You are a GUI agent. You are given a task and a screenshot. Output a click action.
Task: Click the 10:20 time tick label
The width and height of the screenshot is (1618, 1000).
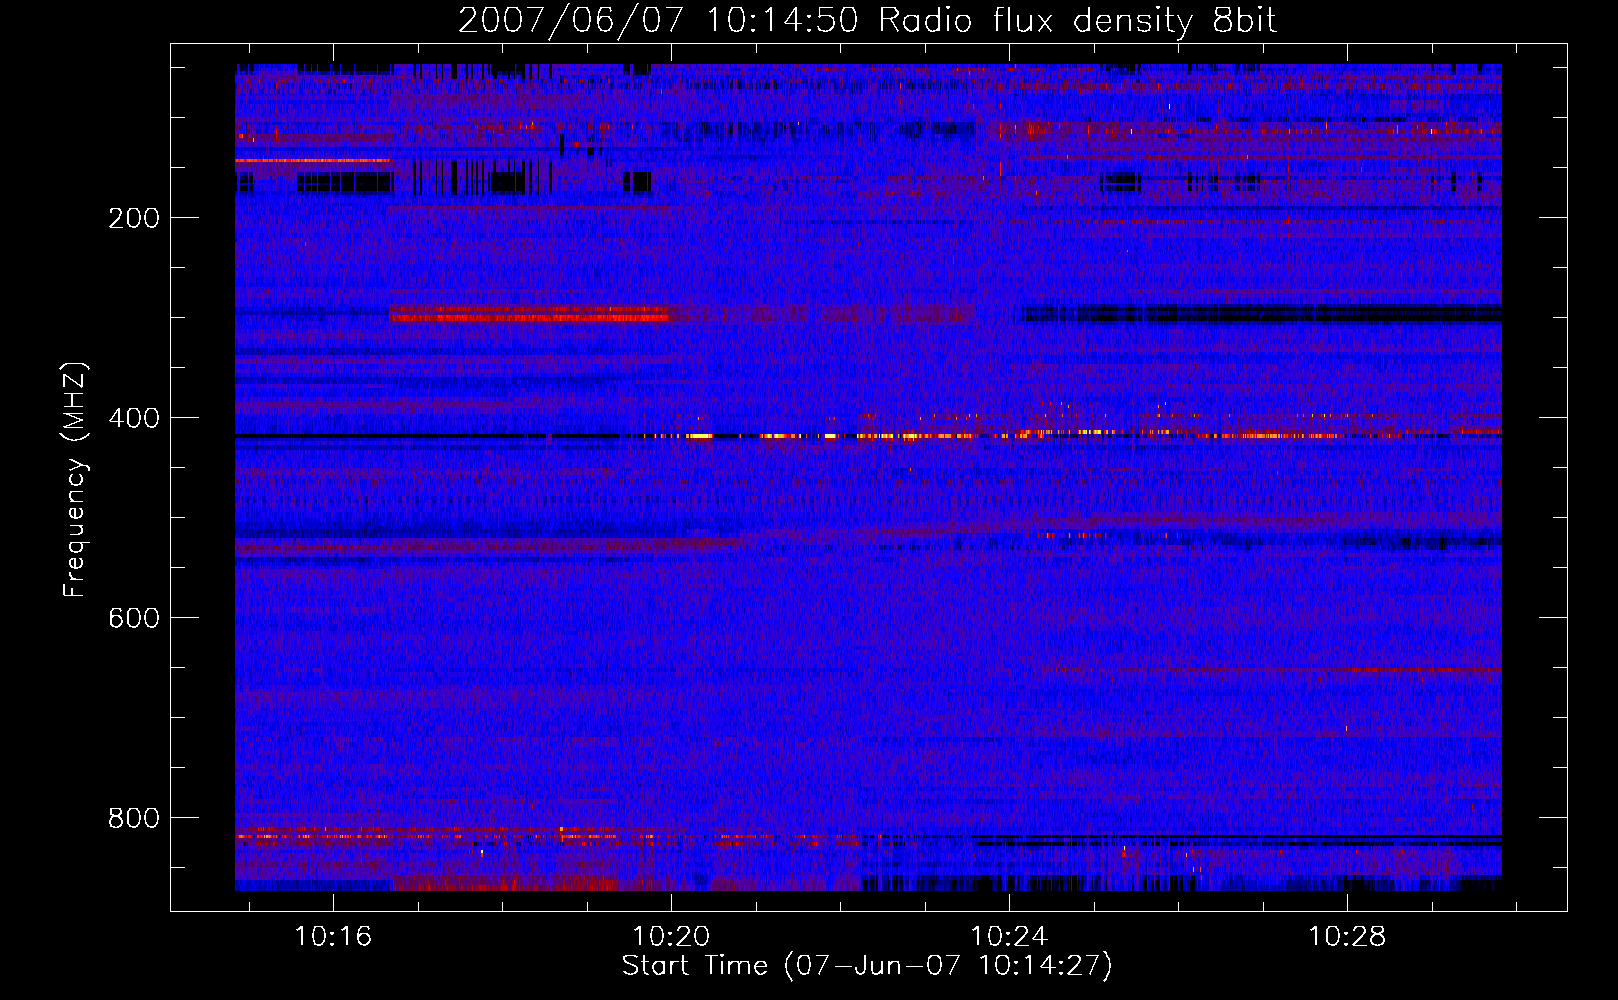click(671, 936)
